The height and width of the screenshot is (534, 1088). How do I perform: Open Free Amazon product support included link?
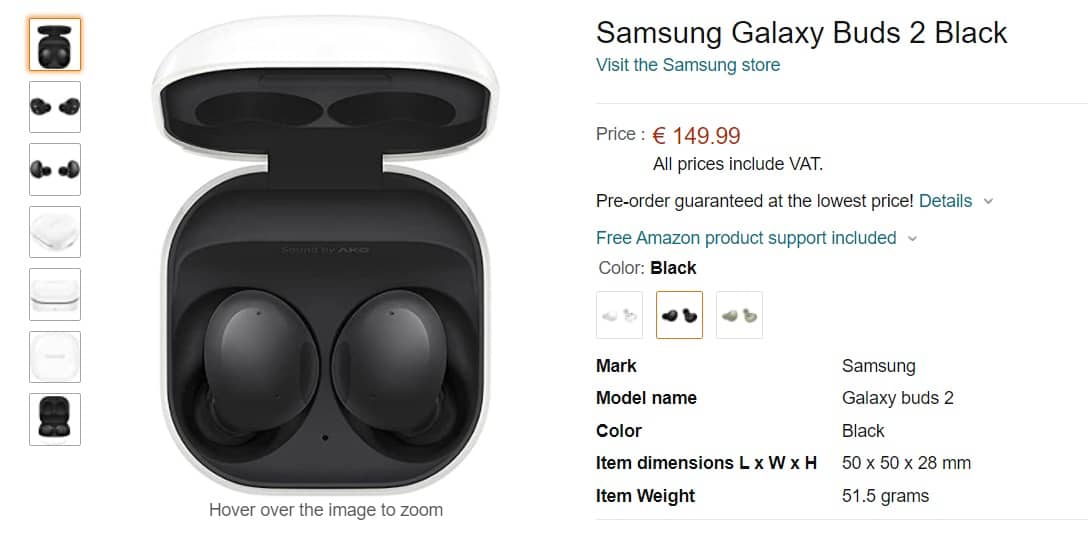coord(746,238)
